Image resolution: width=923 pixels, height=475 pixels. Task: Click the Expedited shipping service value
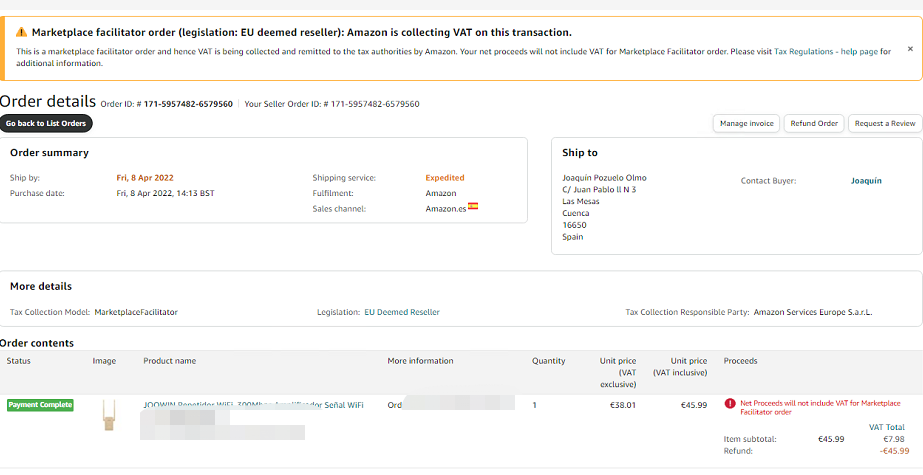click(x=445, y=178)
